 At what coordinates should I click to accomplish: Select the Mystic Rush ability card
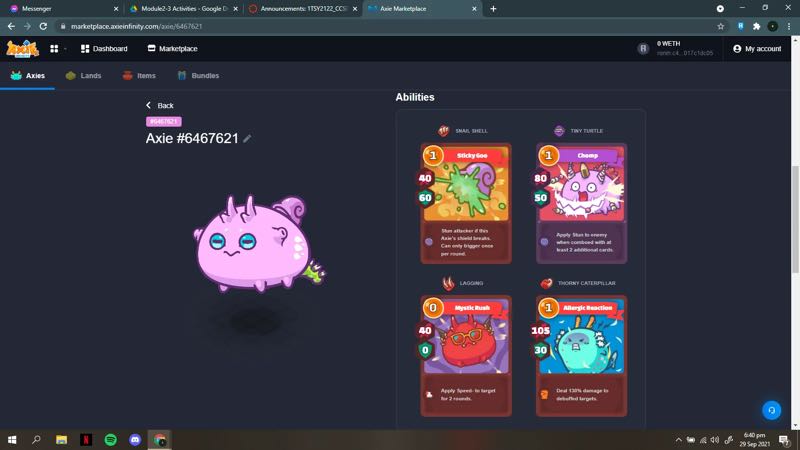pos(467,355)
